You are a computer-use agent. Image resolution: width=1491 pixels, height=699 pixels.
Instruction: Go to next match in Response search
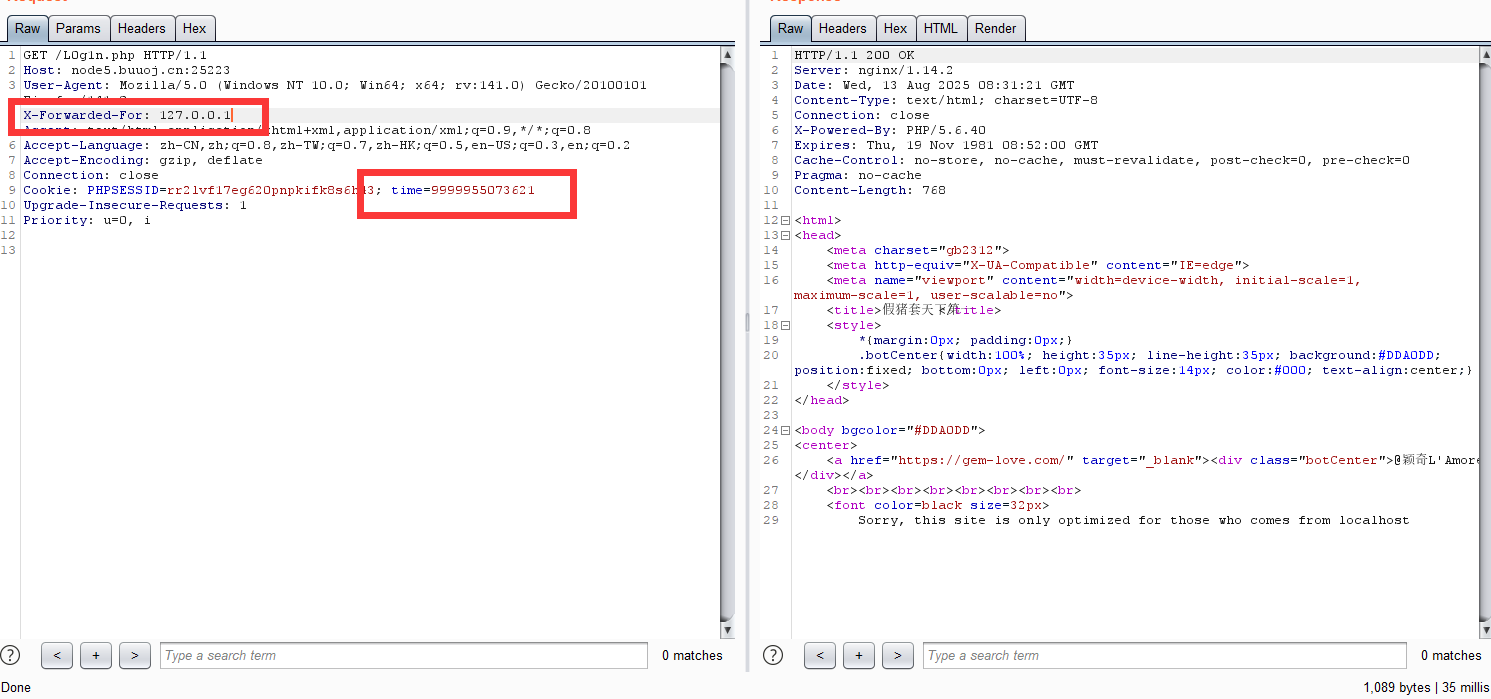pyautogui.click(x=898, y=656)
